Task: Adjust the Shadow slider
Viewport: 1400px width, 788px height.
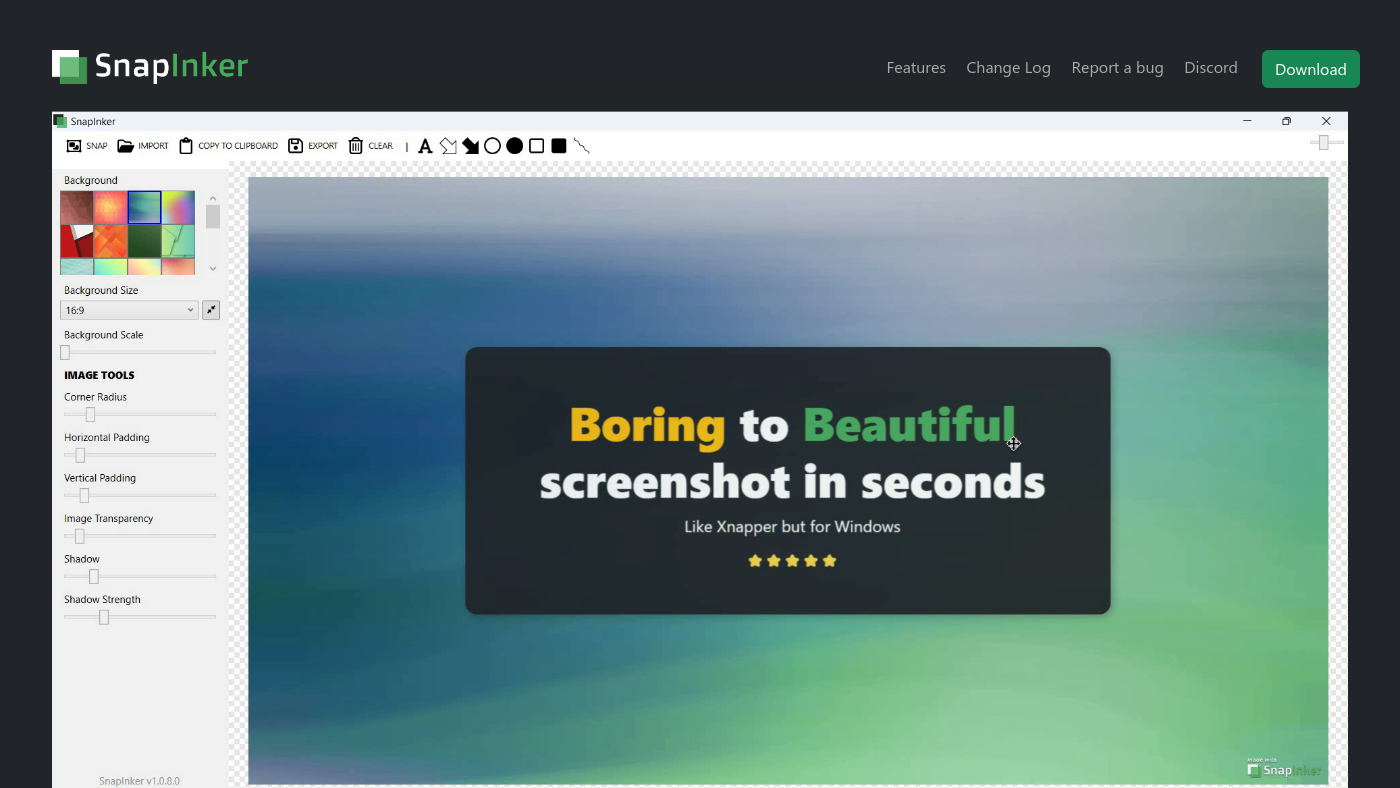Action: pos(140,576)
